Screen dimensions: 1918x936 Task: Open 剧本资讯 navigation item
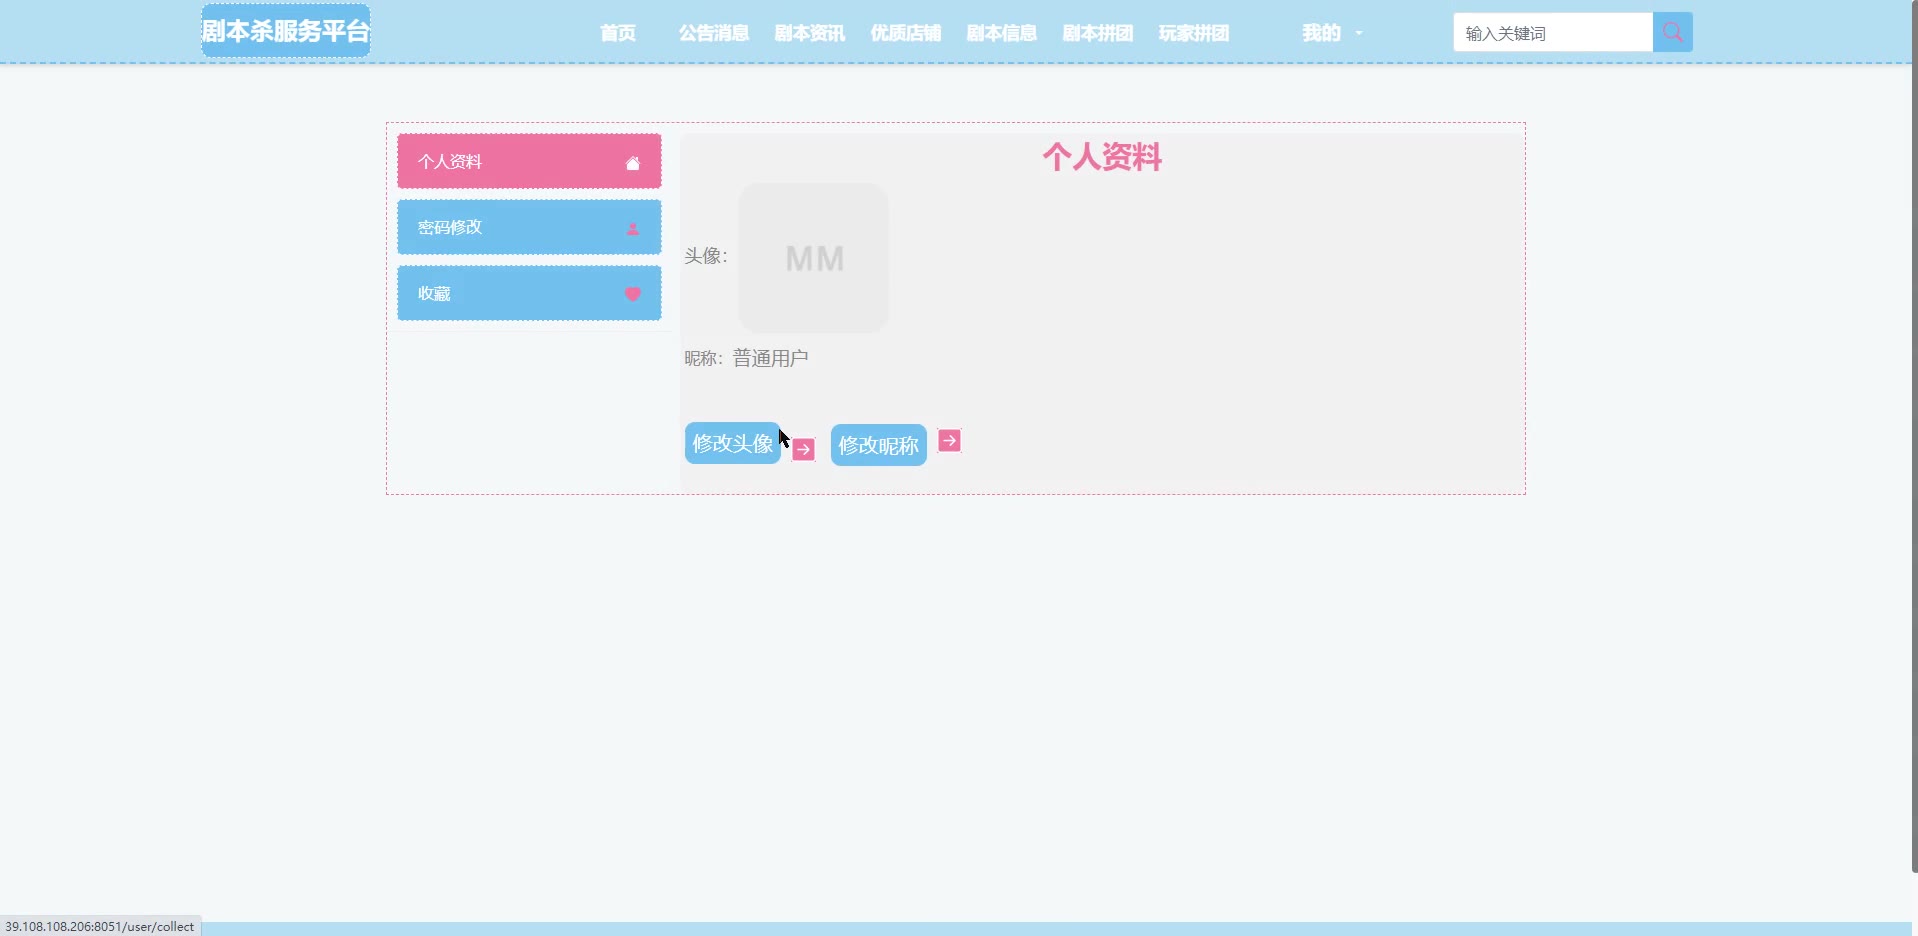(x=810, y=33)
